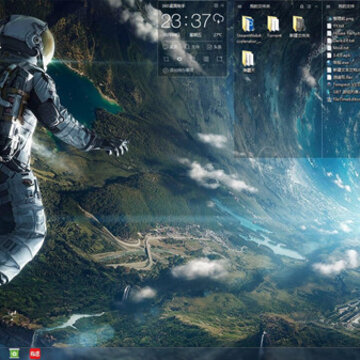This screenshot has height=360, width=360.
Task: Open the folder in the second folder row
Action: 248,58
